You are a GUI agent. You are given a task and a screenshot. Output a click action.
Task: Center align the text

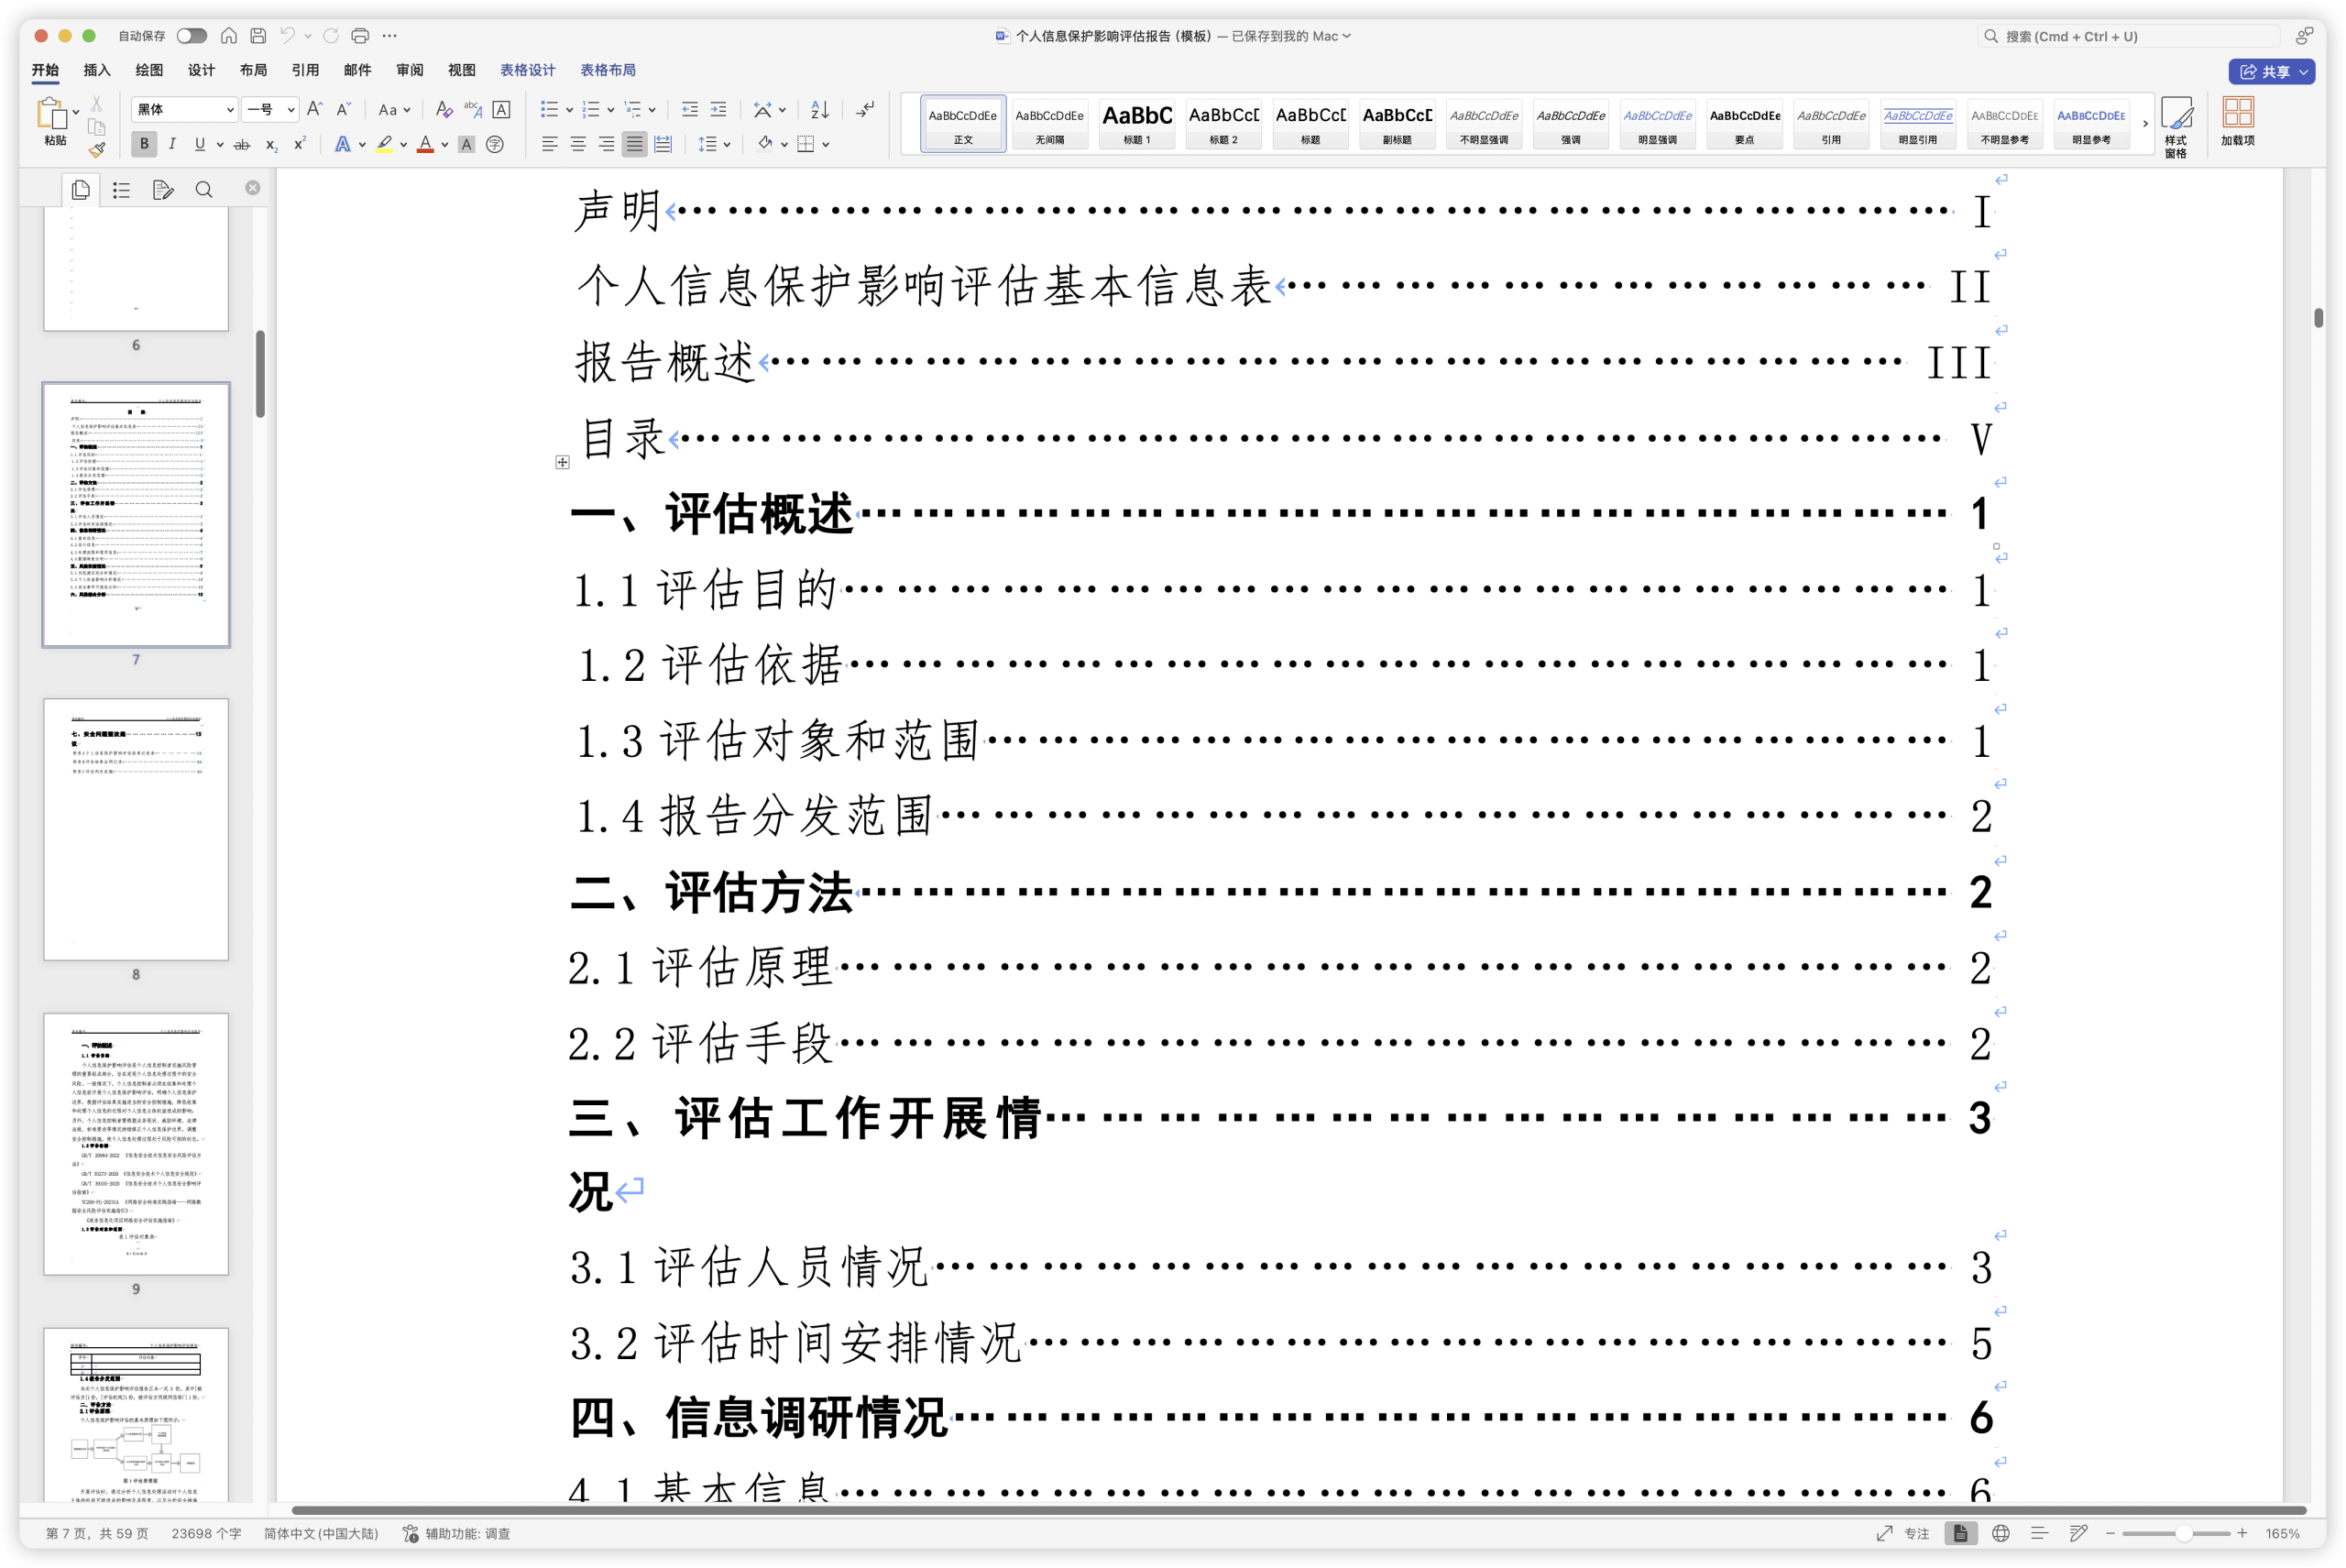tap(578, 144)
